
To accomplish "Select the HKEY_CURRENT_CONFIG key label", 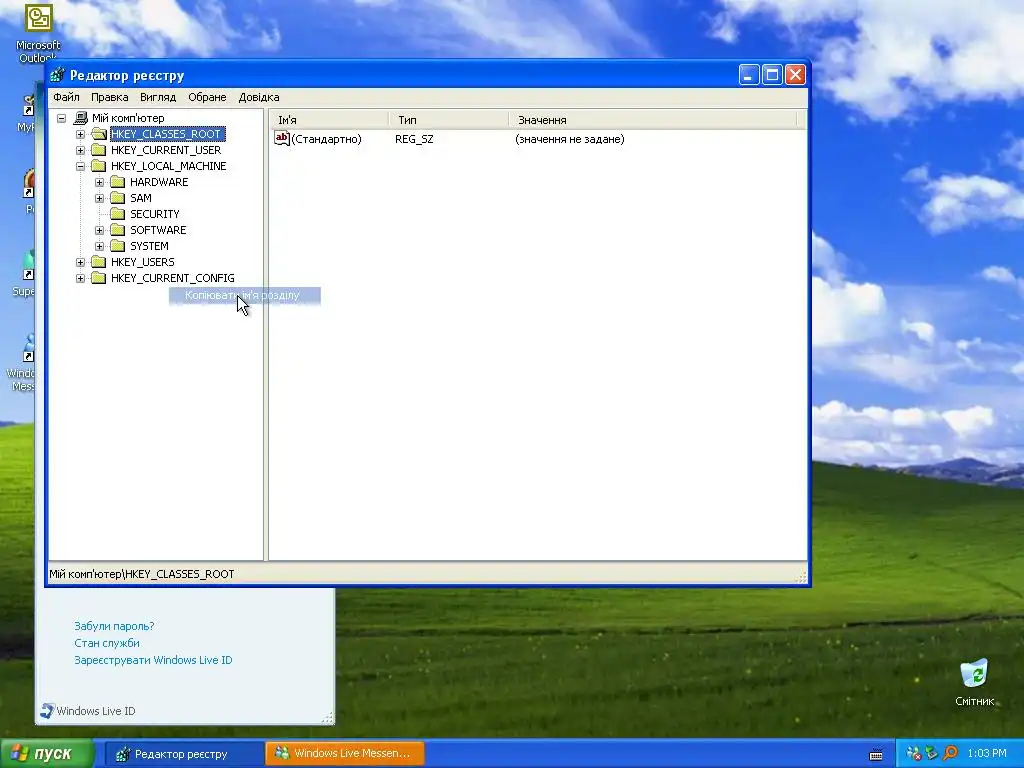I will point(172,278).
